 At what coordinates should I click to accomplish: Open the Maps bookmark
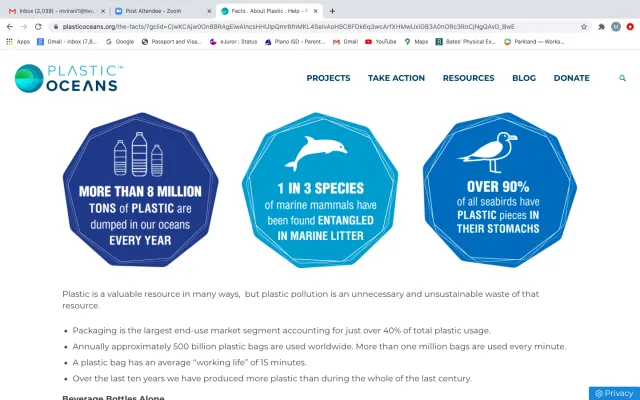(x=416, y=42)
